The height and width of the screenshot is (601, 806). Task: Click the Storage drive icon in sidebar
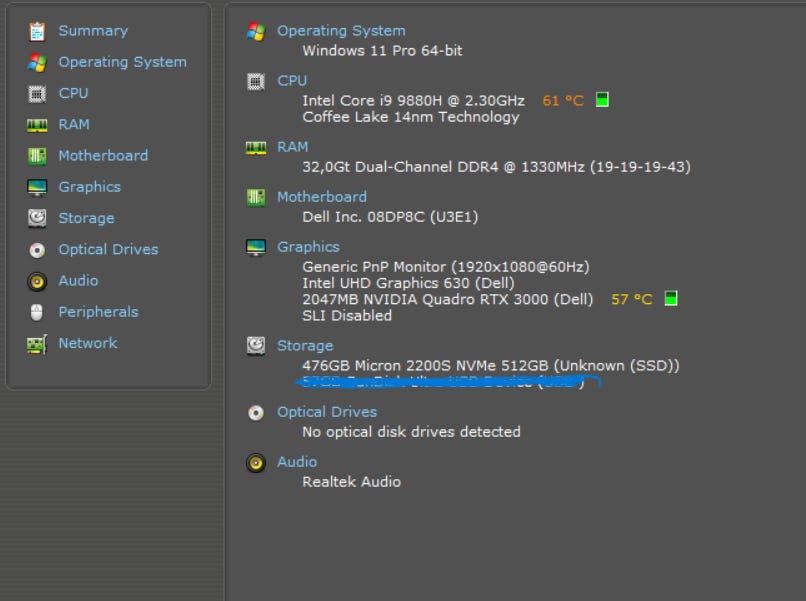37,218
